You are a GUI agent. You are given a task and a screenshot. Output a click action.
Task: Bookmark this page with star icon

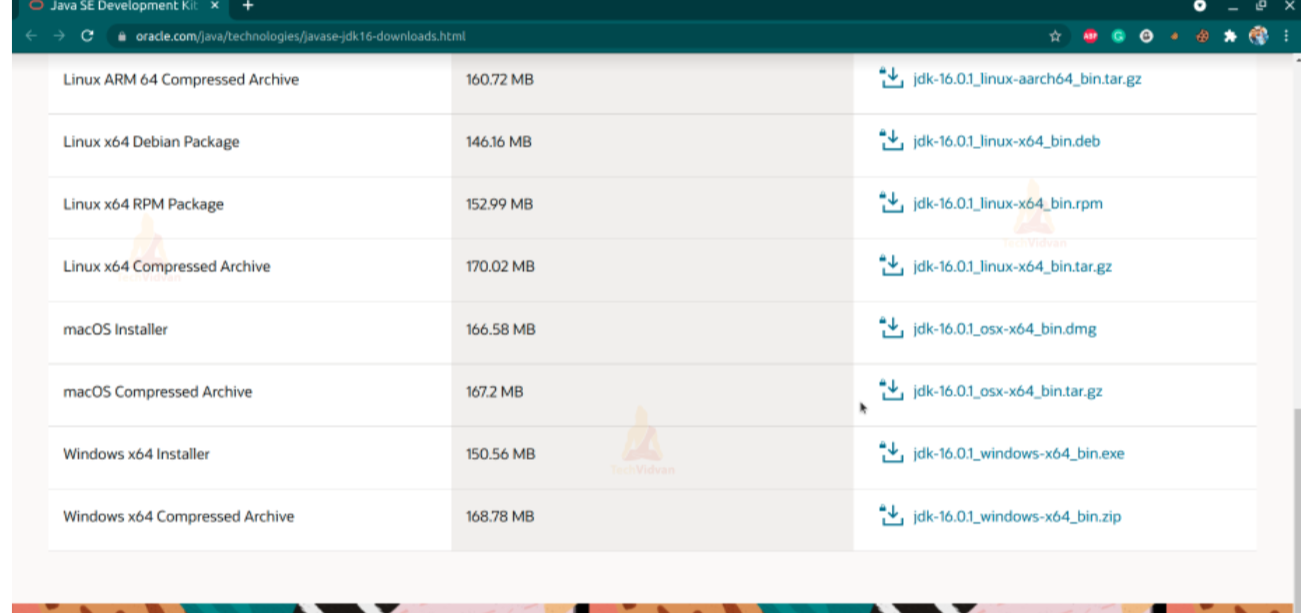point(1055,36)
